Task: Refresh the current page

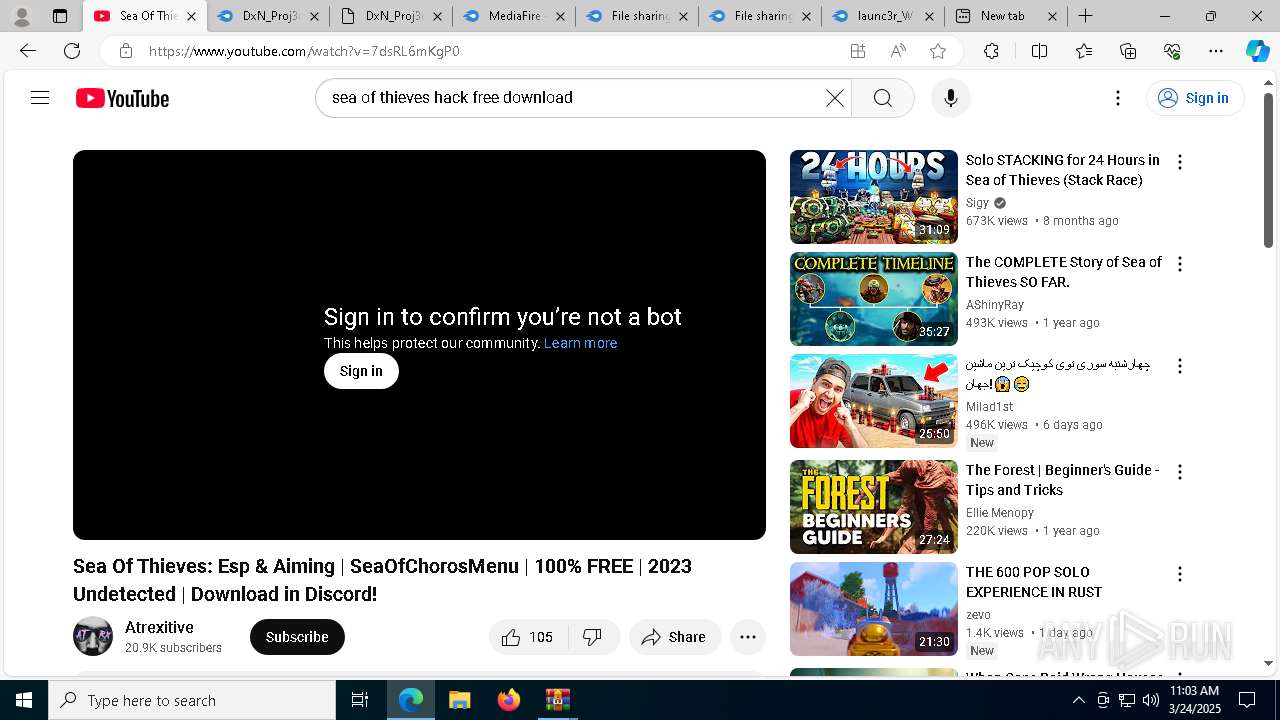Action: pyautogui.click(x=72, y=51)
